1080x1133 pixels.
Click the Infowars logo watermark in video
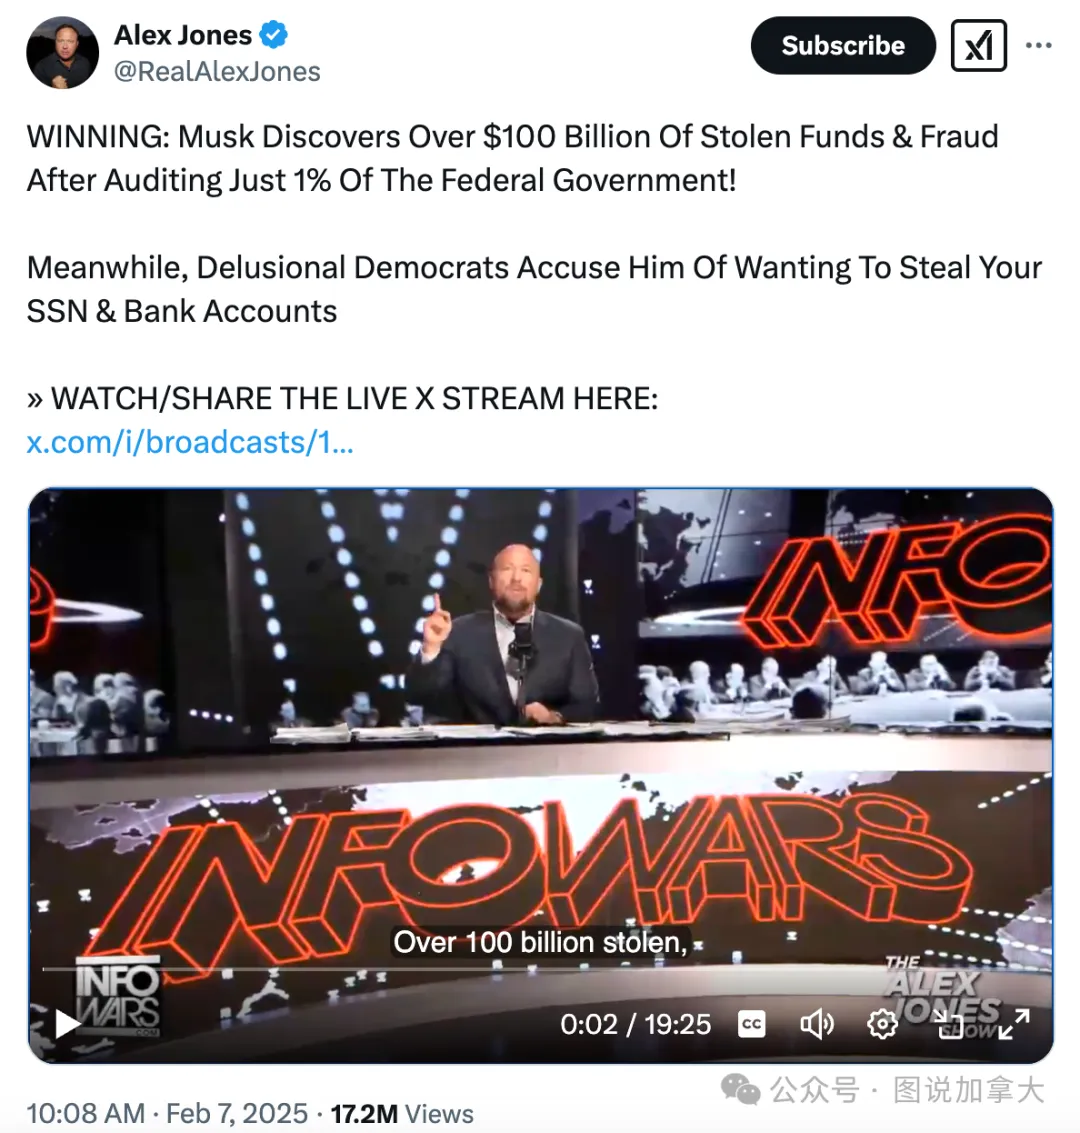118,997
